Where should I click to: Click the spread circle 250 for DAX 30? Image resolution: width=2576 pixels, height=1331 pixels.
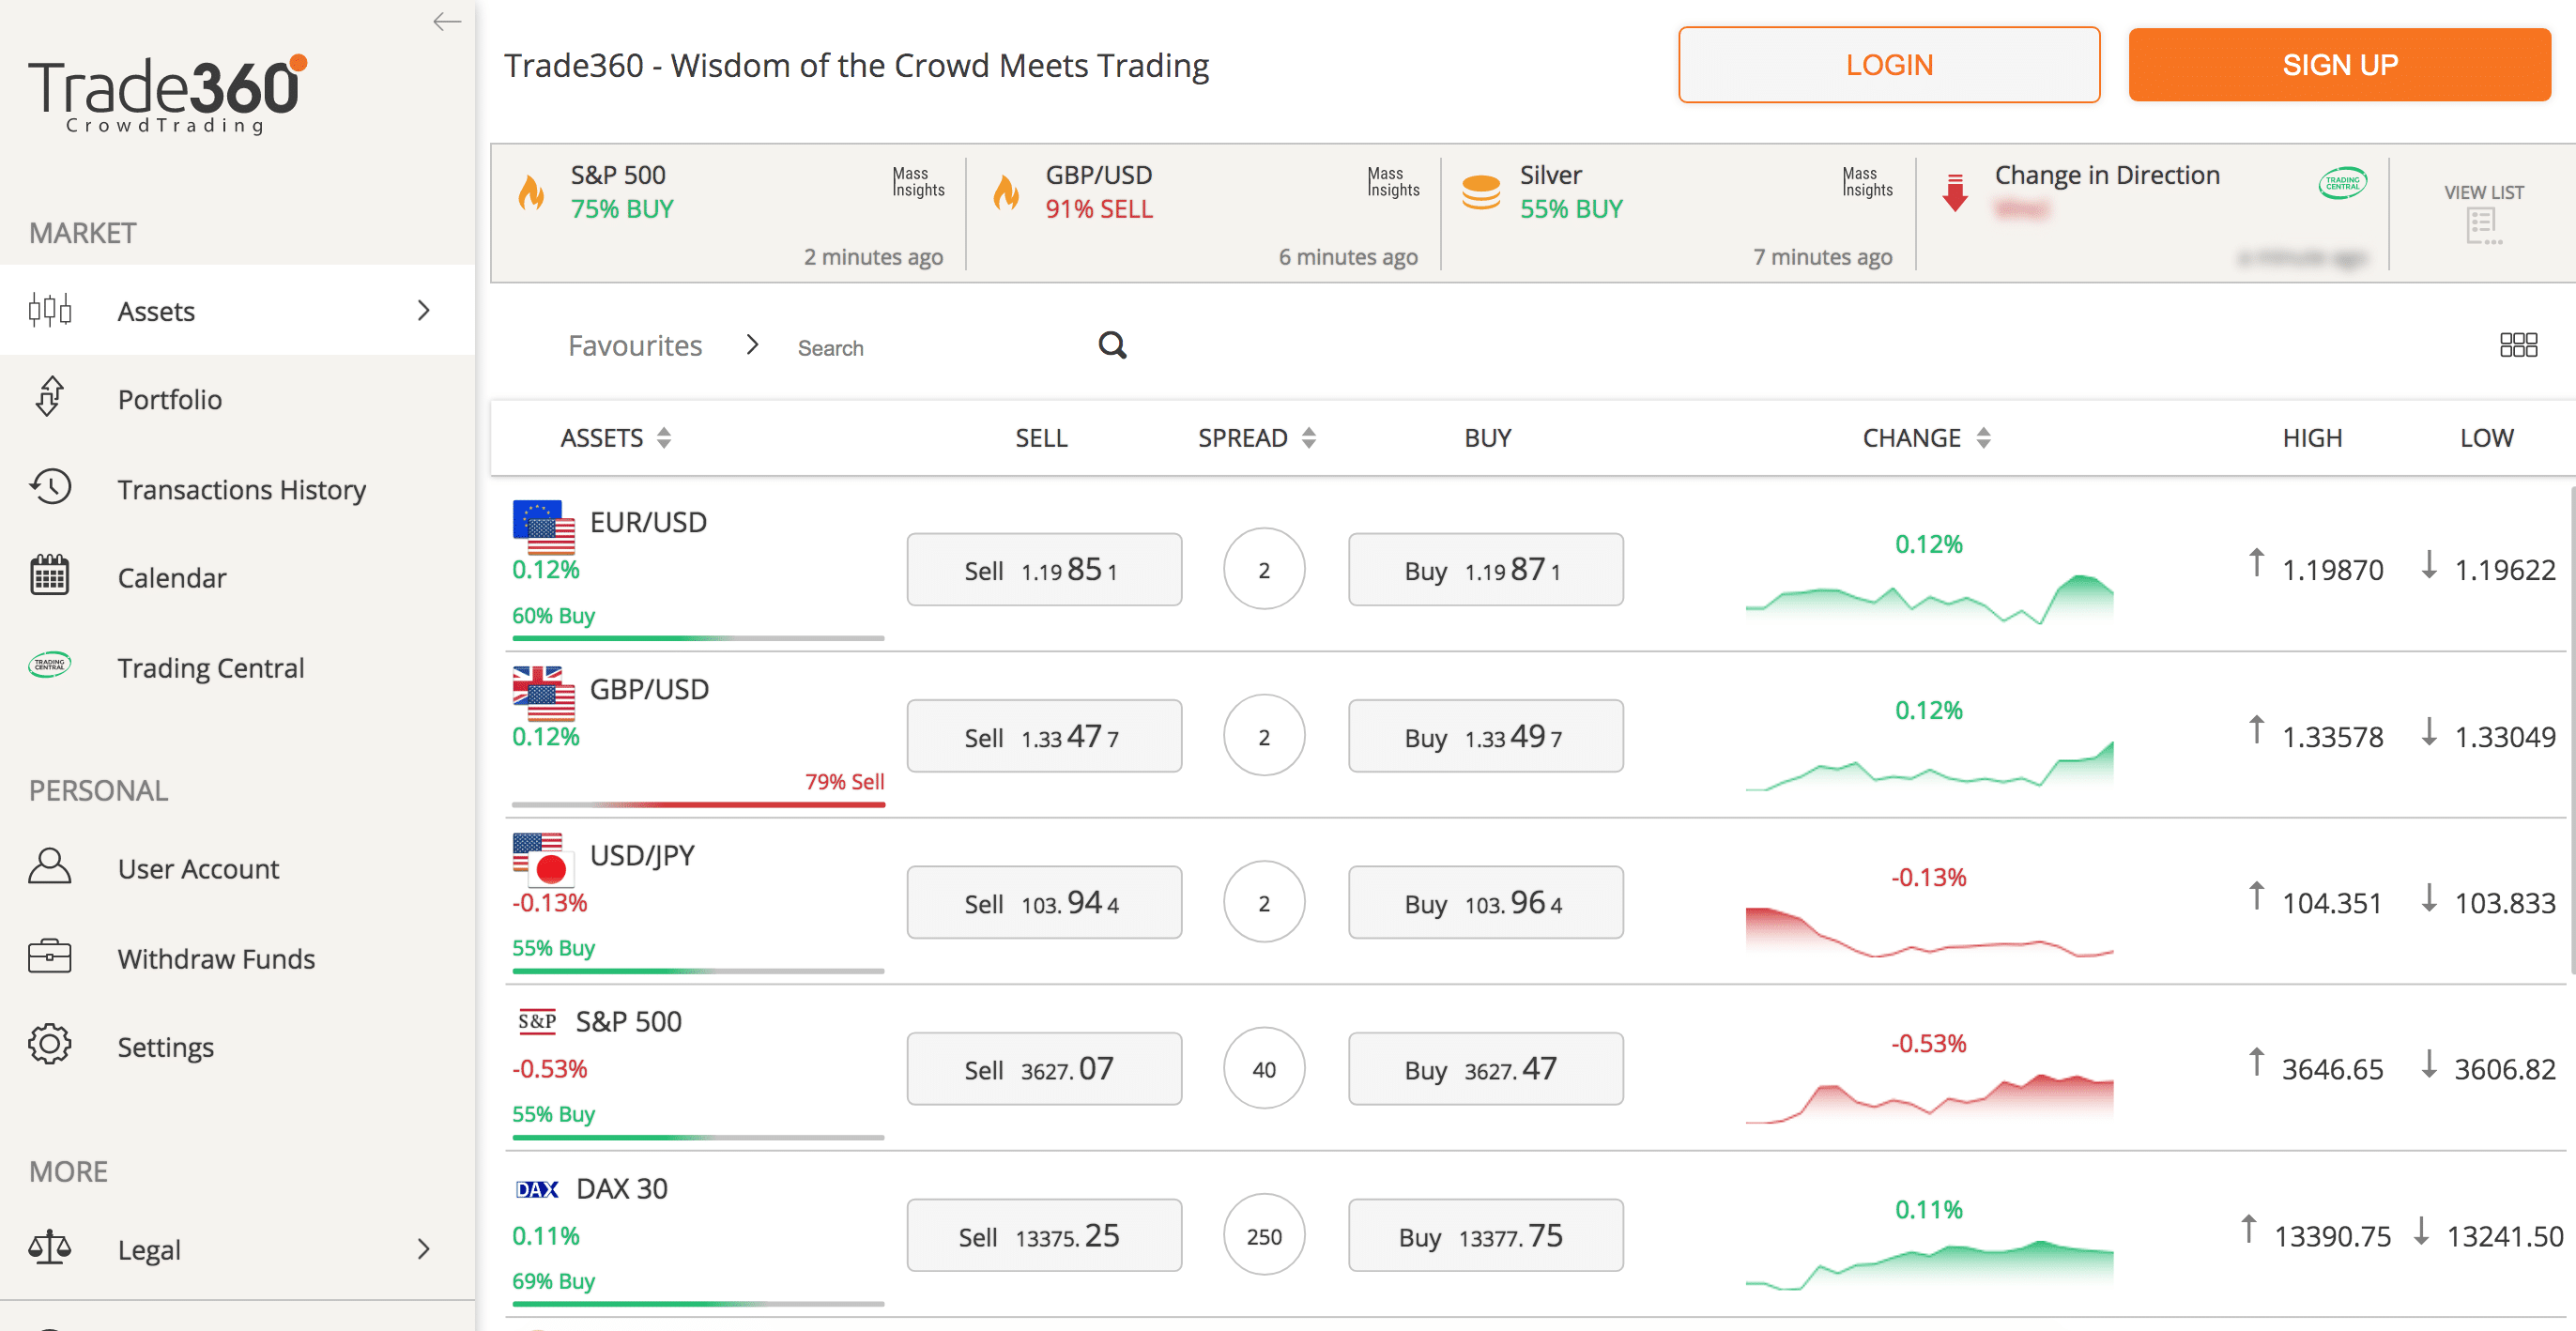pos(1264,1236)
